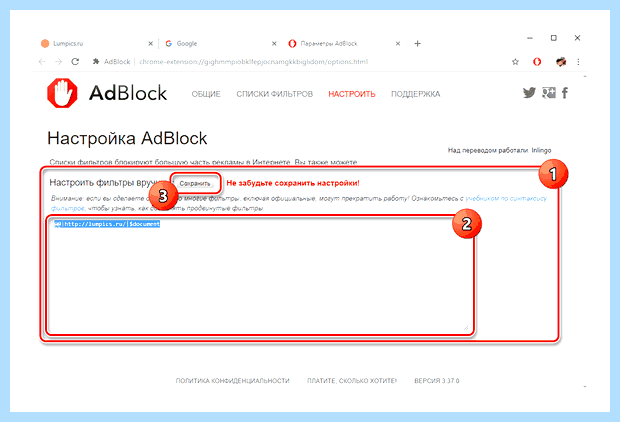Viewport: 620px width, 422px height.
Task: Click inside the manual filters text area
Action: [x=260, y=275]
